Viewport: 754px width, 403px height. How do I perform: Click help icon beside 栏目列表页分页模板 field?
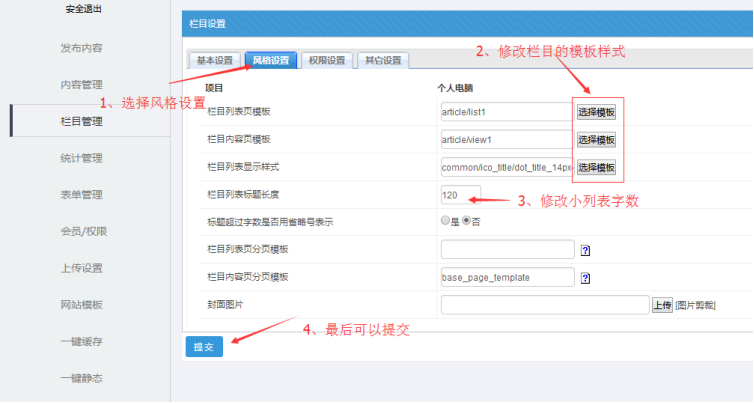coord(586,251)
